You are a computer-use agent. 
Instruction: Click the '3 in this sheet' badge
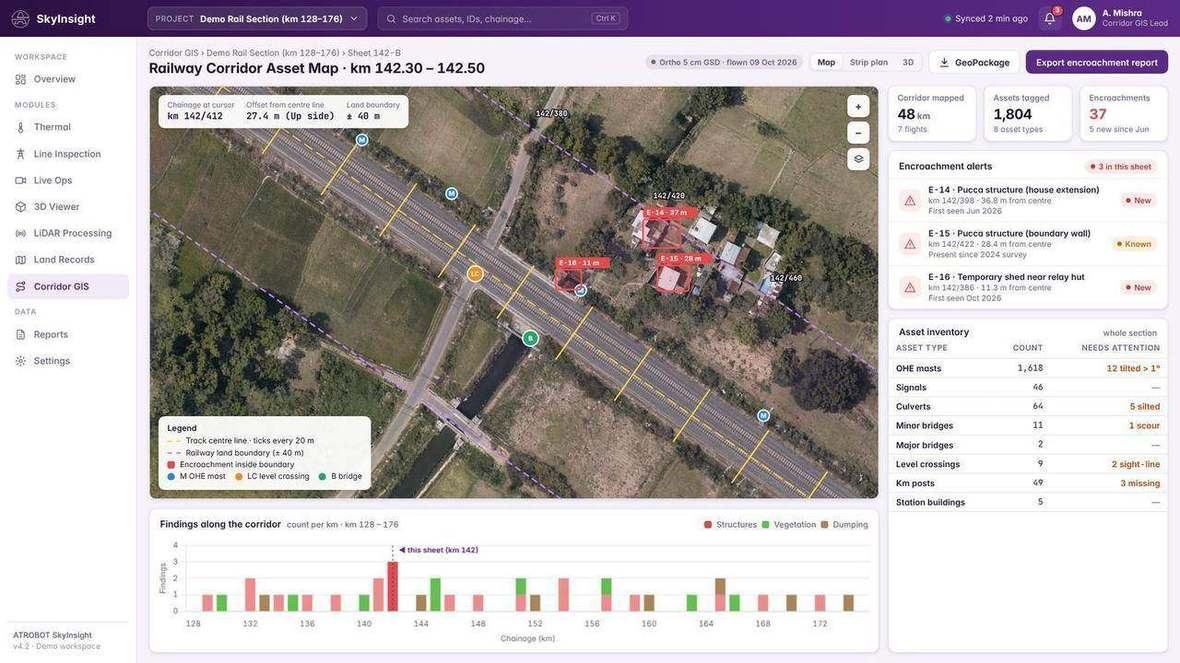click(1120, 166)
